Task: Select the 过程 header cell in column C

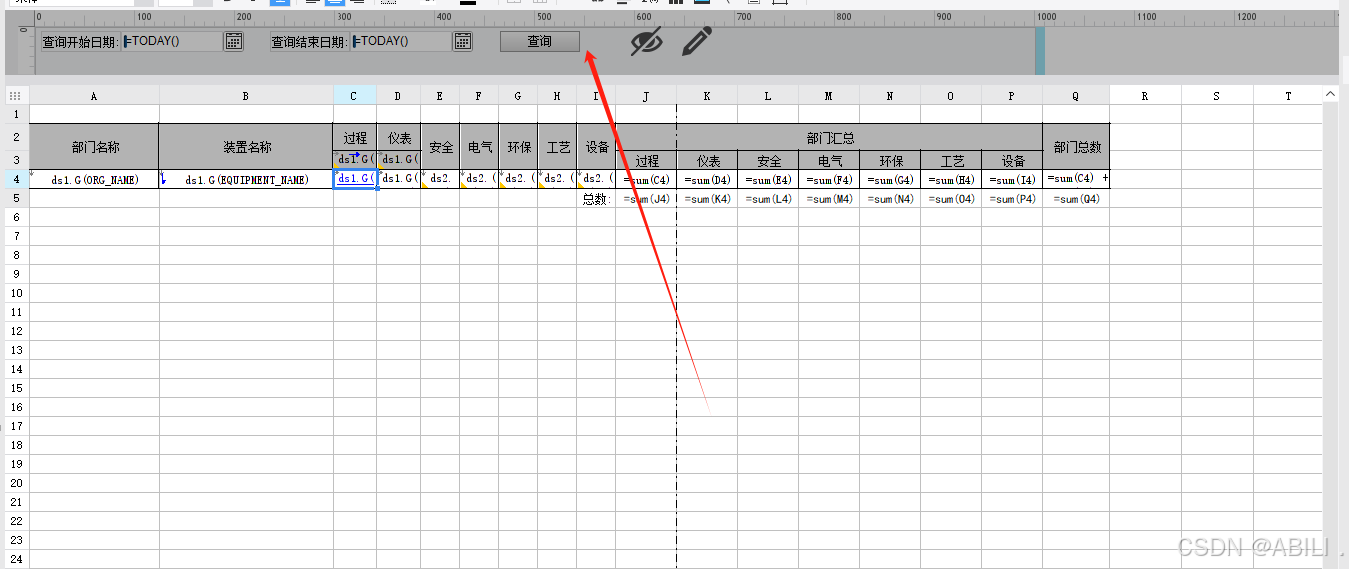Action: click(355, 137)
